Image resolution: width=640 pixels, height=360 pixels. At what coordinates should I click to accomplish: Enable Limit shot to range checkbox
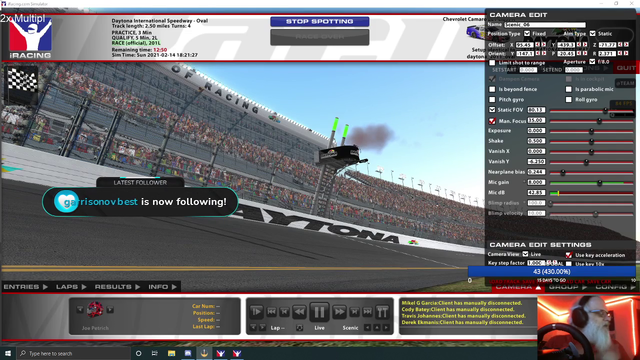coord(492,62)
